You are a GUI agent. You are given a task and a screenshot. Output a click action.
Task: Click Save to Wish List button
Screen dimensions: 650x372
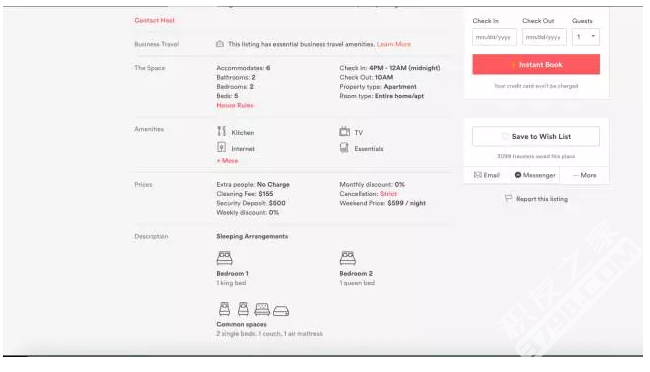click(x=536, y=136)
